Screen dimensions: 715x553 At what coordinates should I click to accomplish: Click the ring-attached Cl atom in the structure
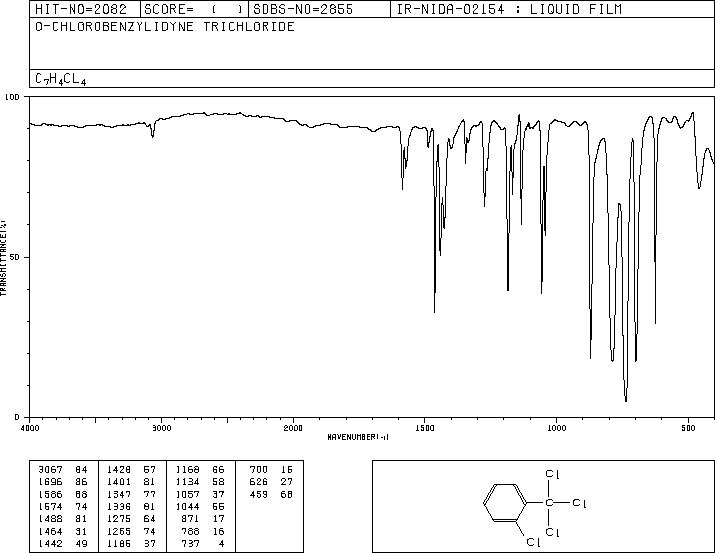point(533,542)
